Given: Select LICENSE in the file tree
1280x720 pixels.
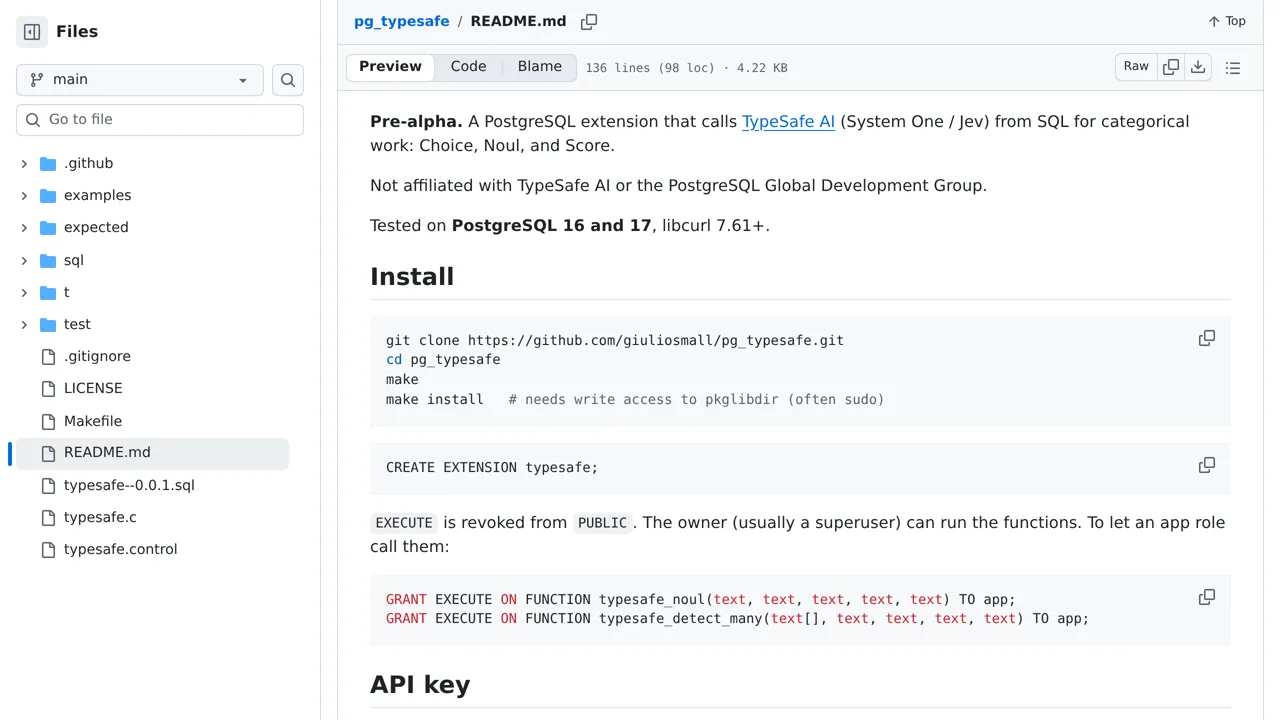Looking at the screenshot, I should pyautogui.click(x=93, y=388).
